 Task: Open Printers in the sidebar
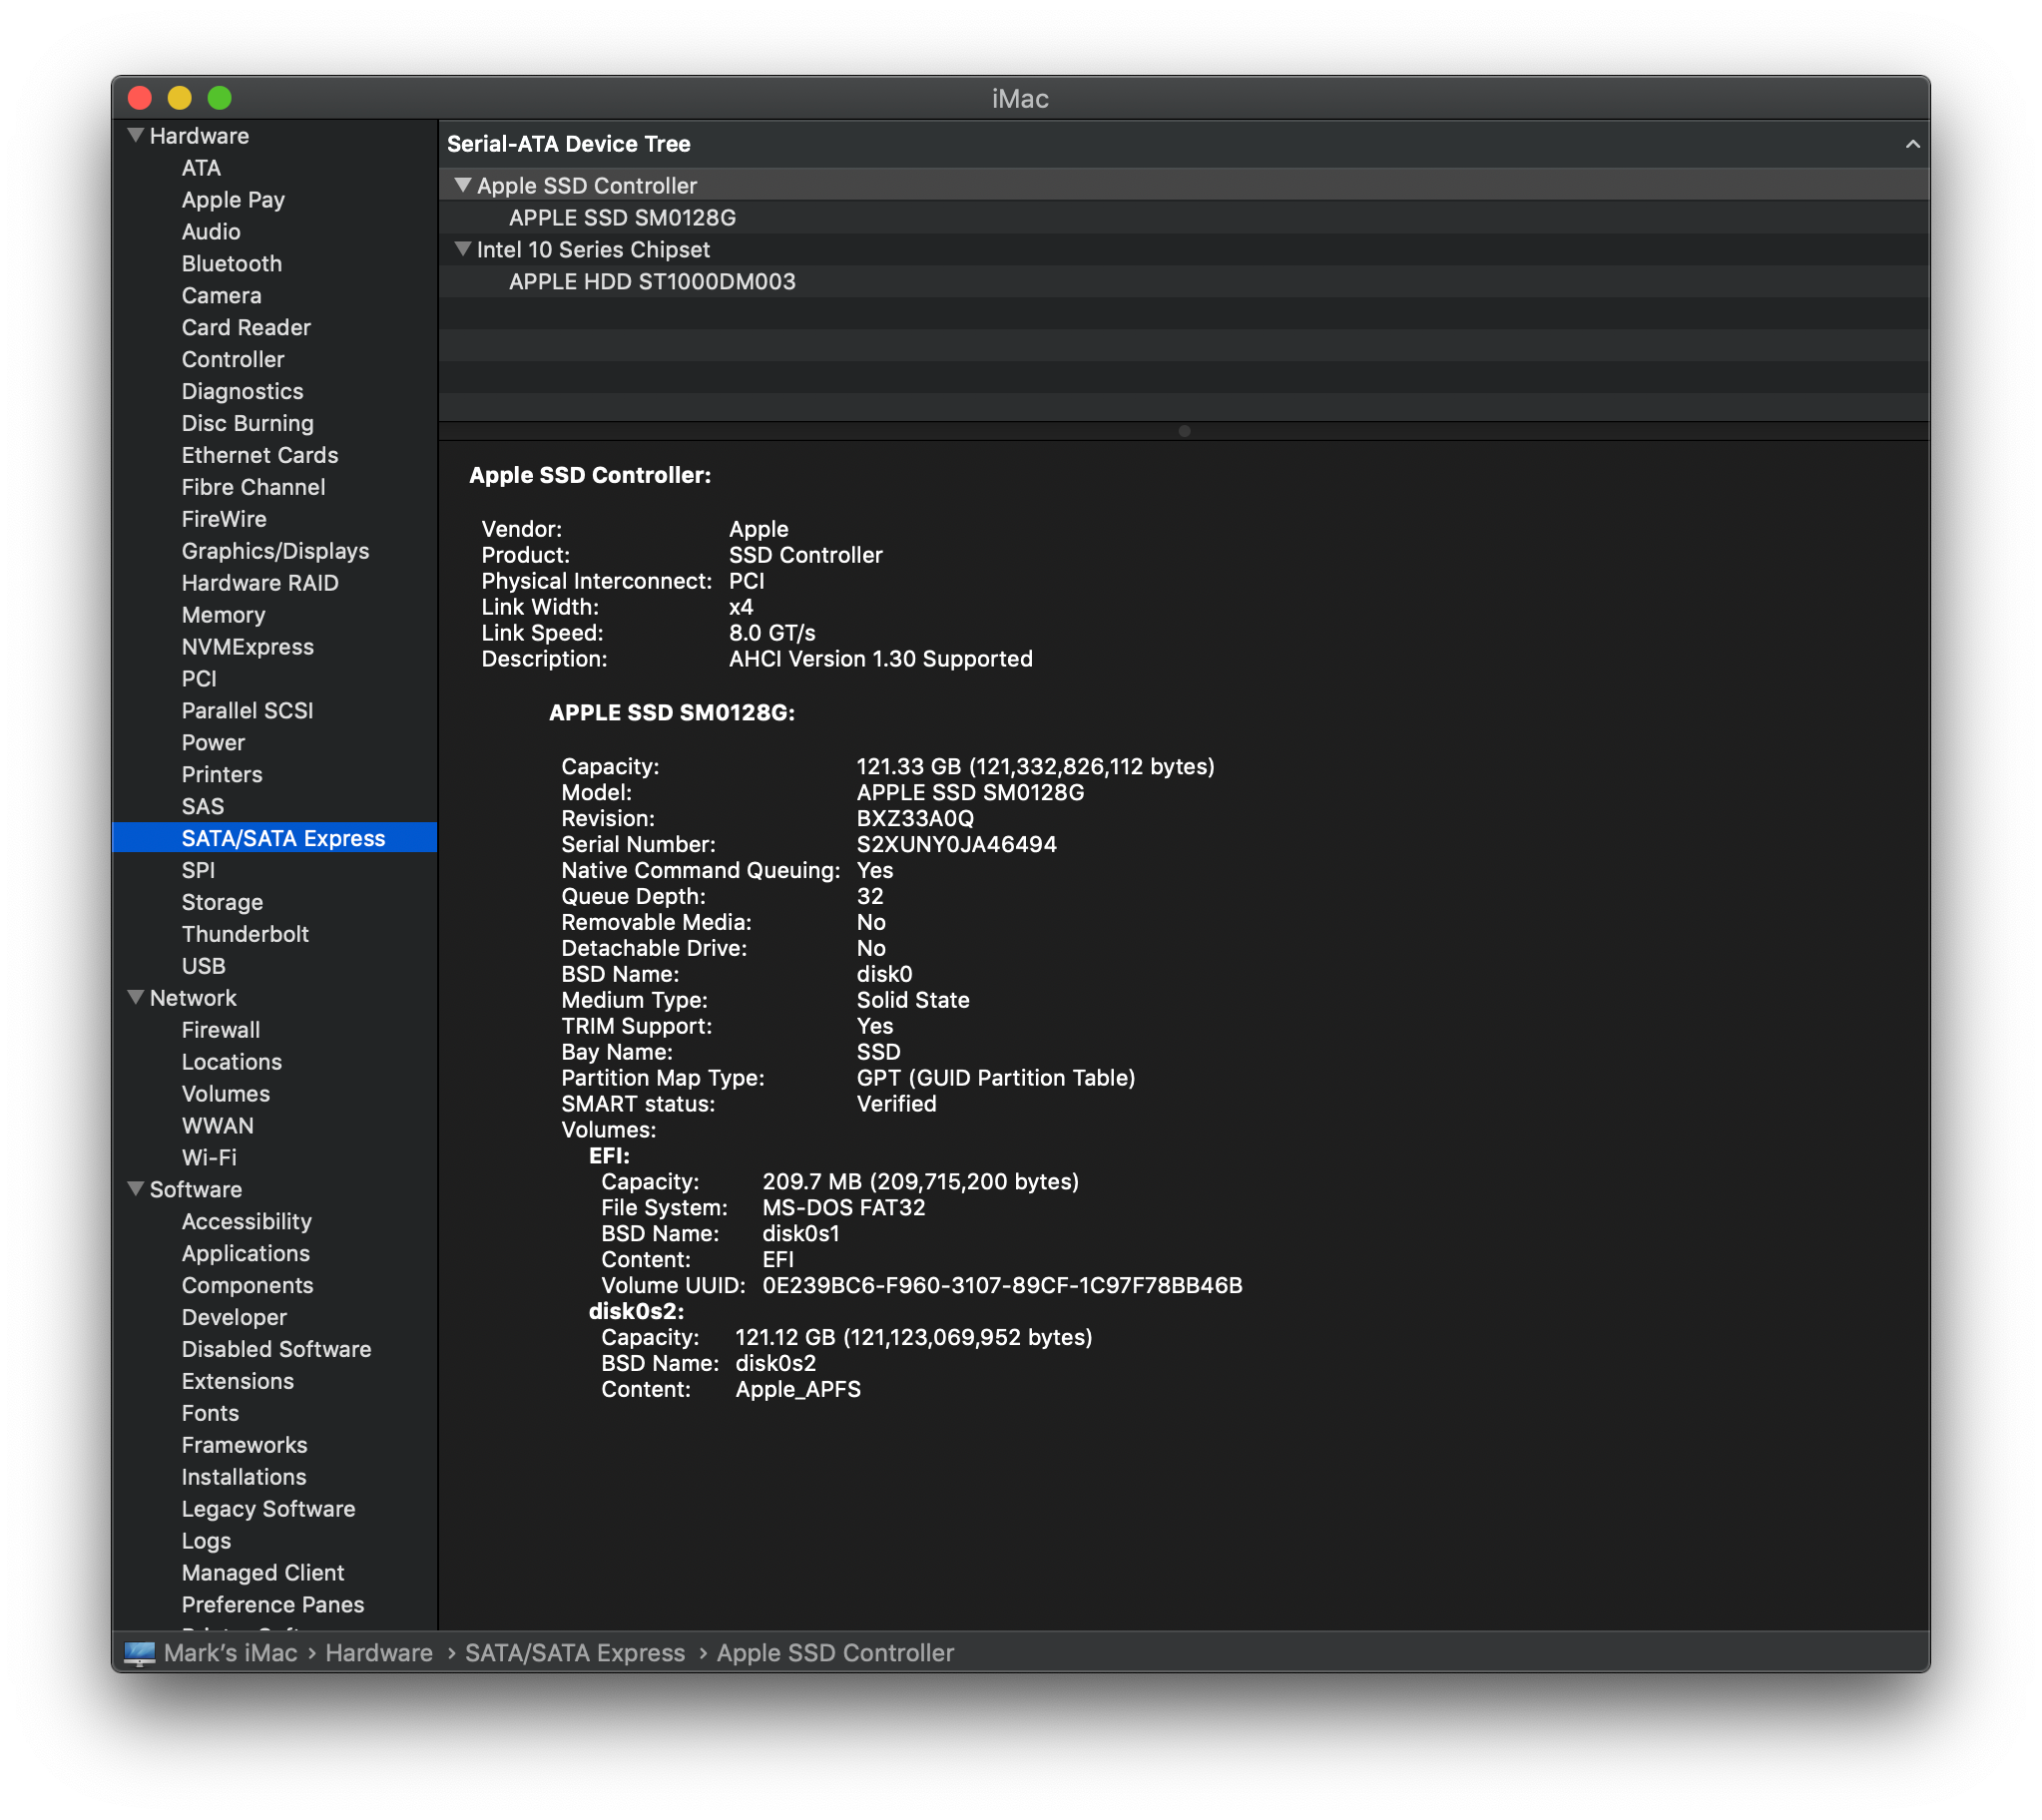[222, 775]
